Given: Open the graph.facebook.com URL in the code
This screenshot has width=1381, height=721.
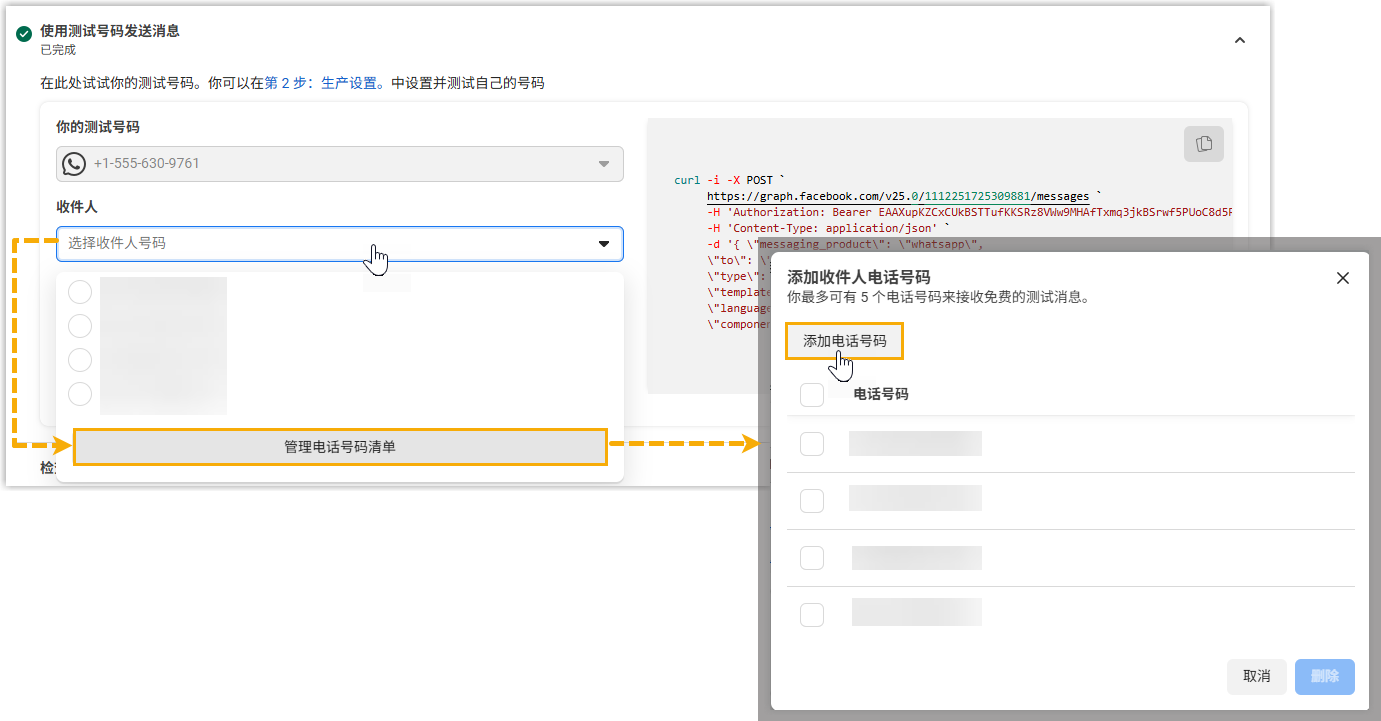Looking at the screenshot, I should [898, 196].
